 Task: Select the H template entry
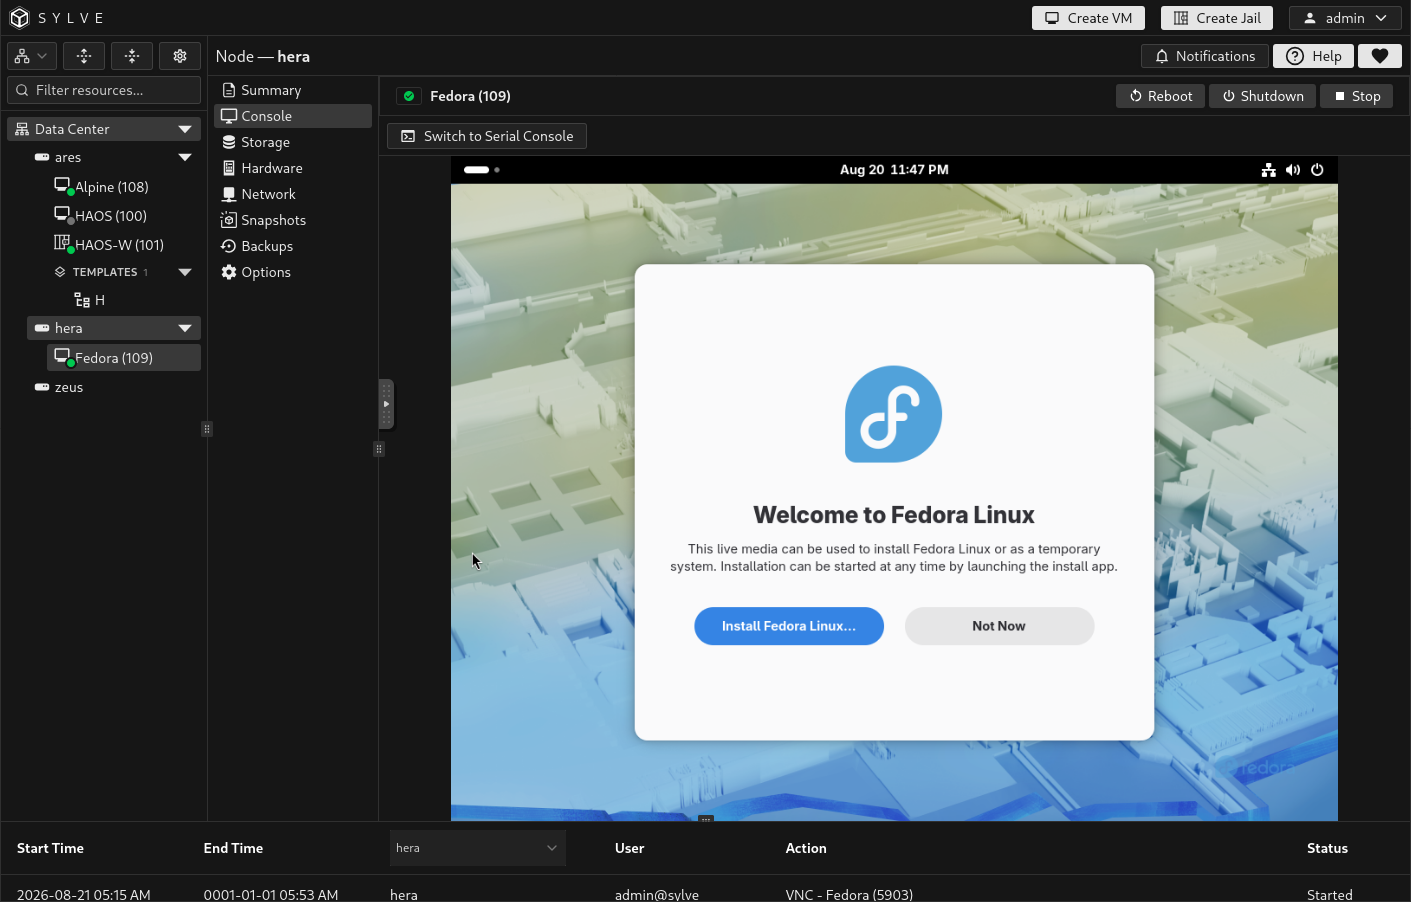[x=90, y=300]
